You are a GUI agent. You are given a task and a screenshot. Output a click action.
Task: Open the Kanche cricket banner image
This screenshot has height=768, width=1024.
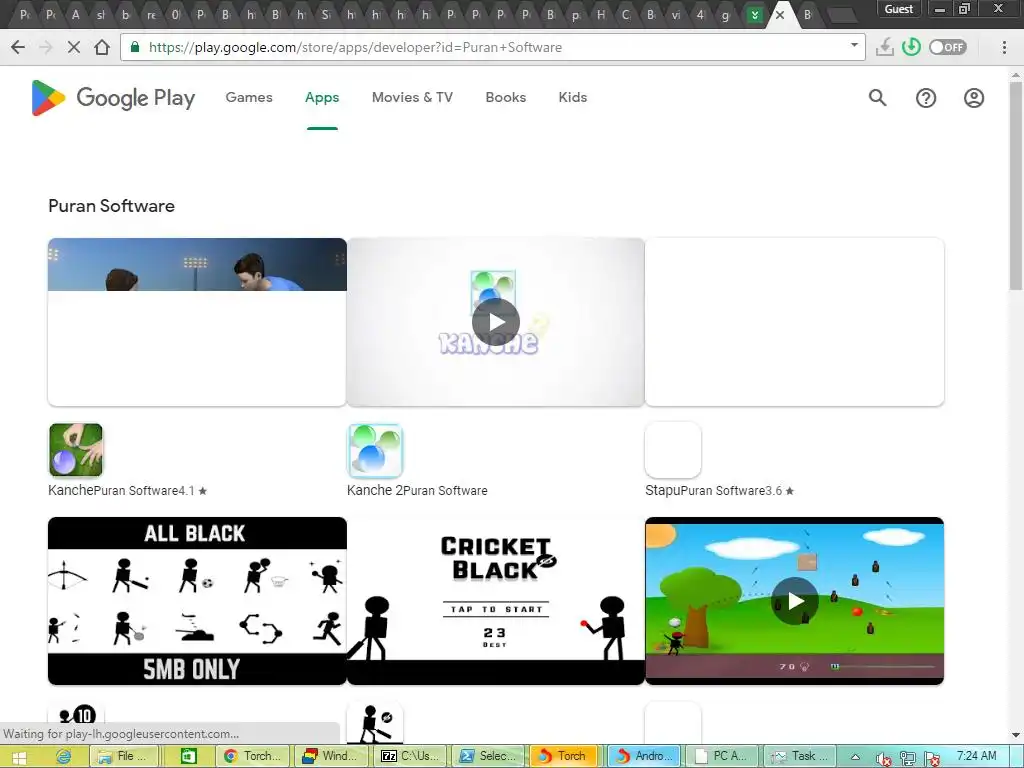click(197, 322)
